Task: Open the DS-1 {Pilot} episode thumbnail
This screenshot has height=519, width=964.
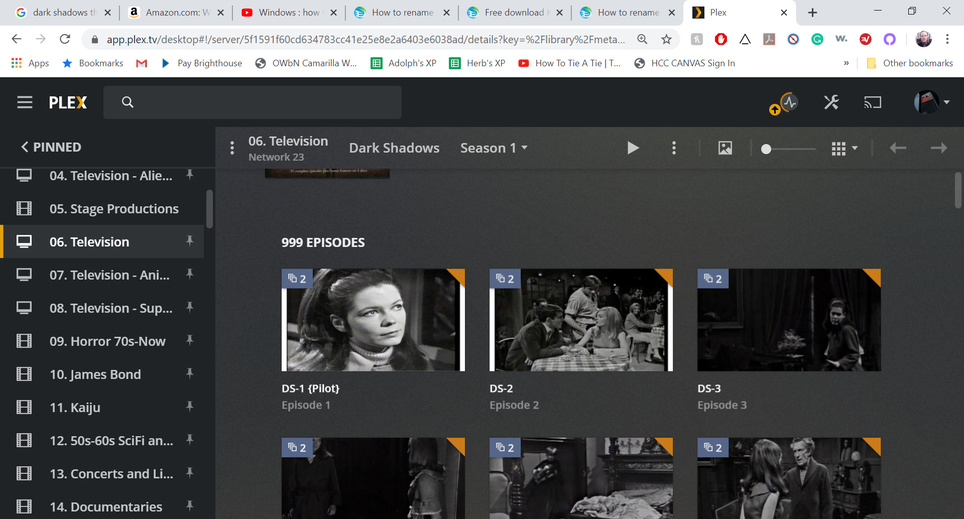Action: [373, 320]
